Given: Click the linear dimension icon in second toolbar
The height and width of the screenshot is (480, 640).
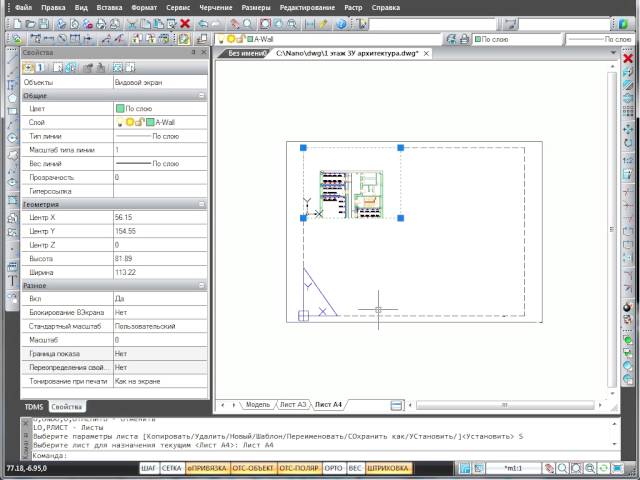Looking at the screenshot, I should pos(49,39).
